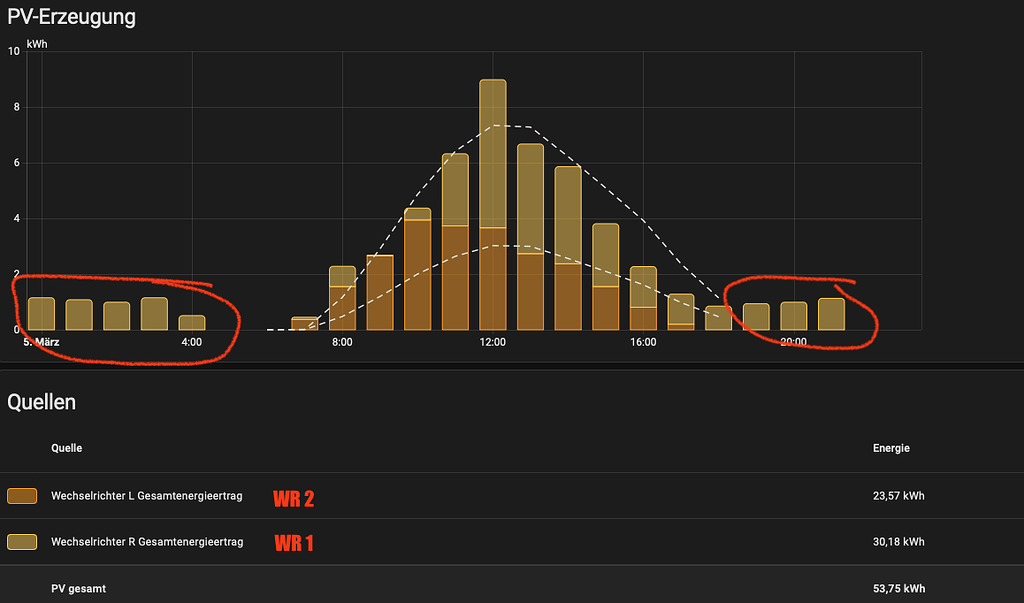The height and width of the screenshot is (603, 1024).
Task: Click the 53,75 kWh total value
Action: 896,588
